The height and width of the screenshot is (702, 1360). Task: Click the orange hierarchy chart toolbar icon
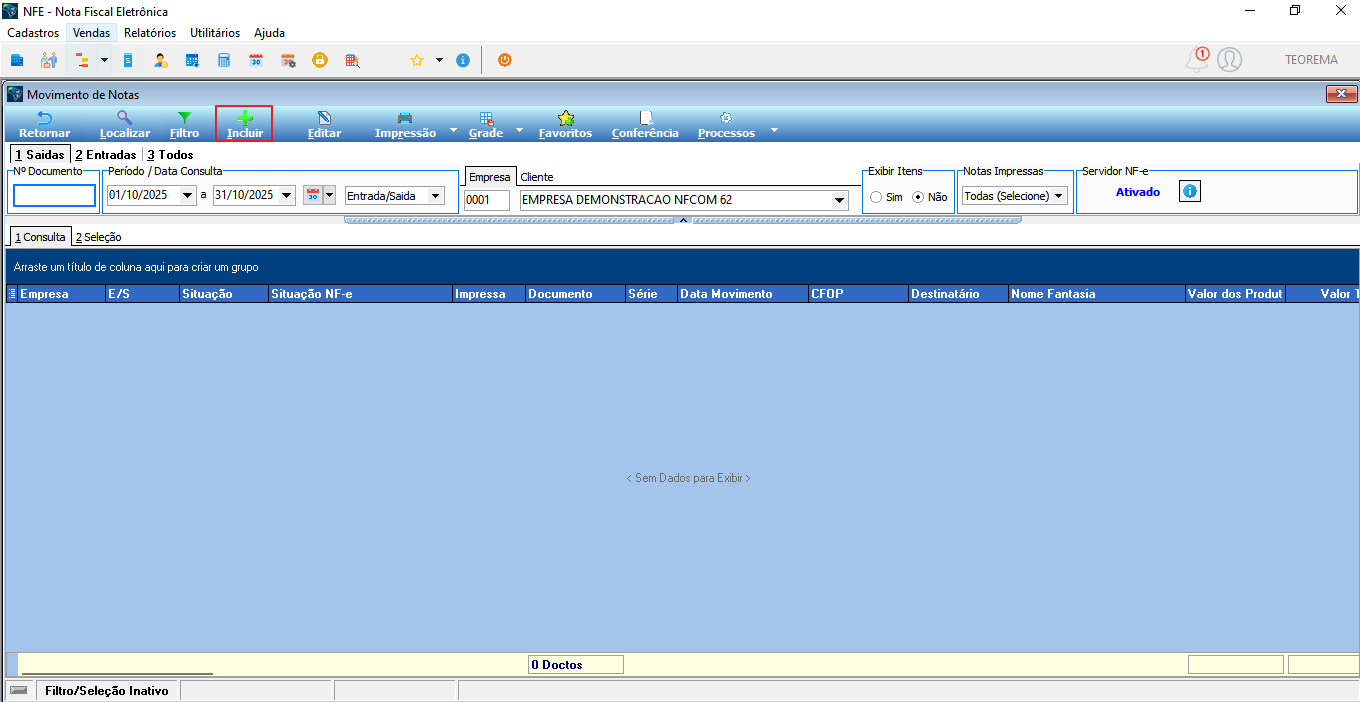click(x=83, y=60)
